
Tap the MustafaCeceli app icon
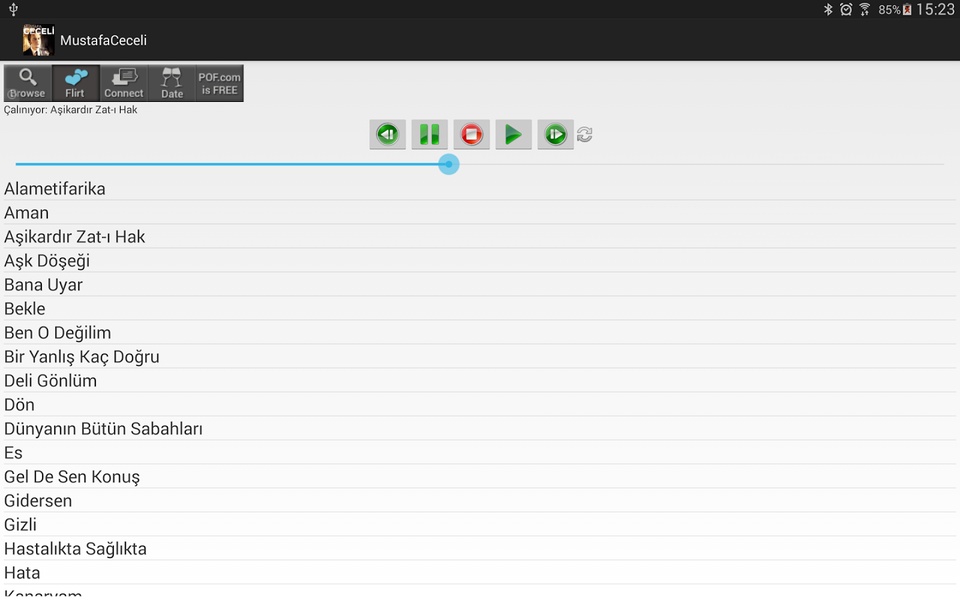click(38, 40)
